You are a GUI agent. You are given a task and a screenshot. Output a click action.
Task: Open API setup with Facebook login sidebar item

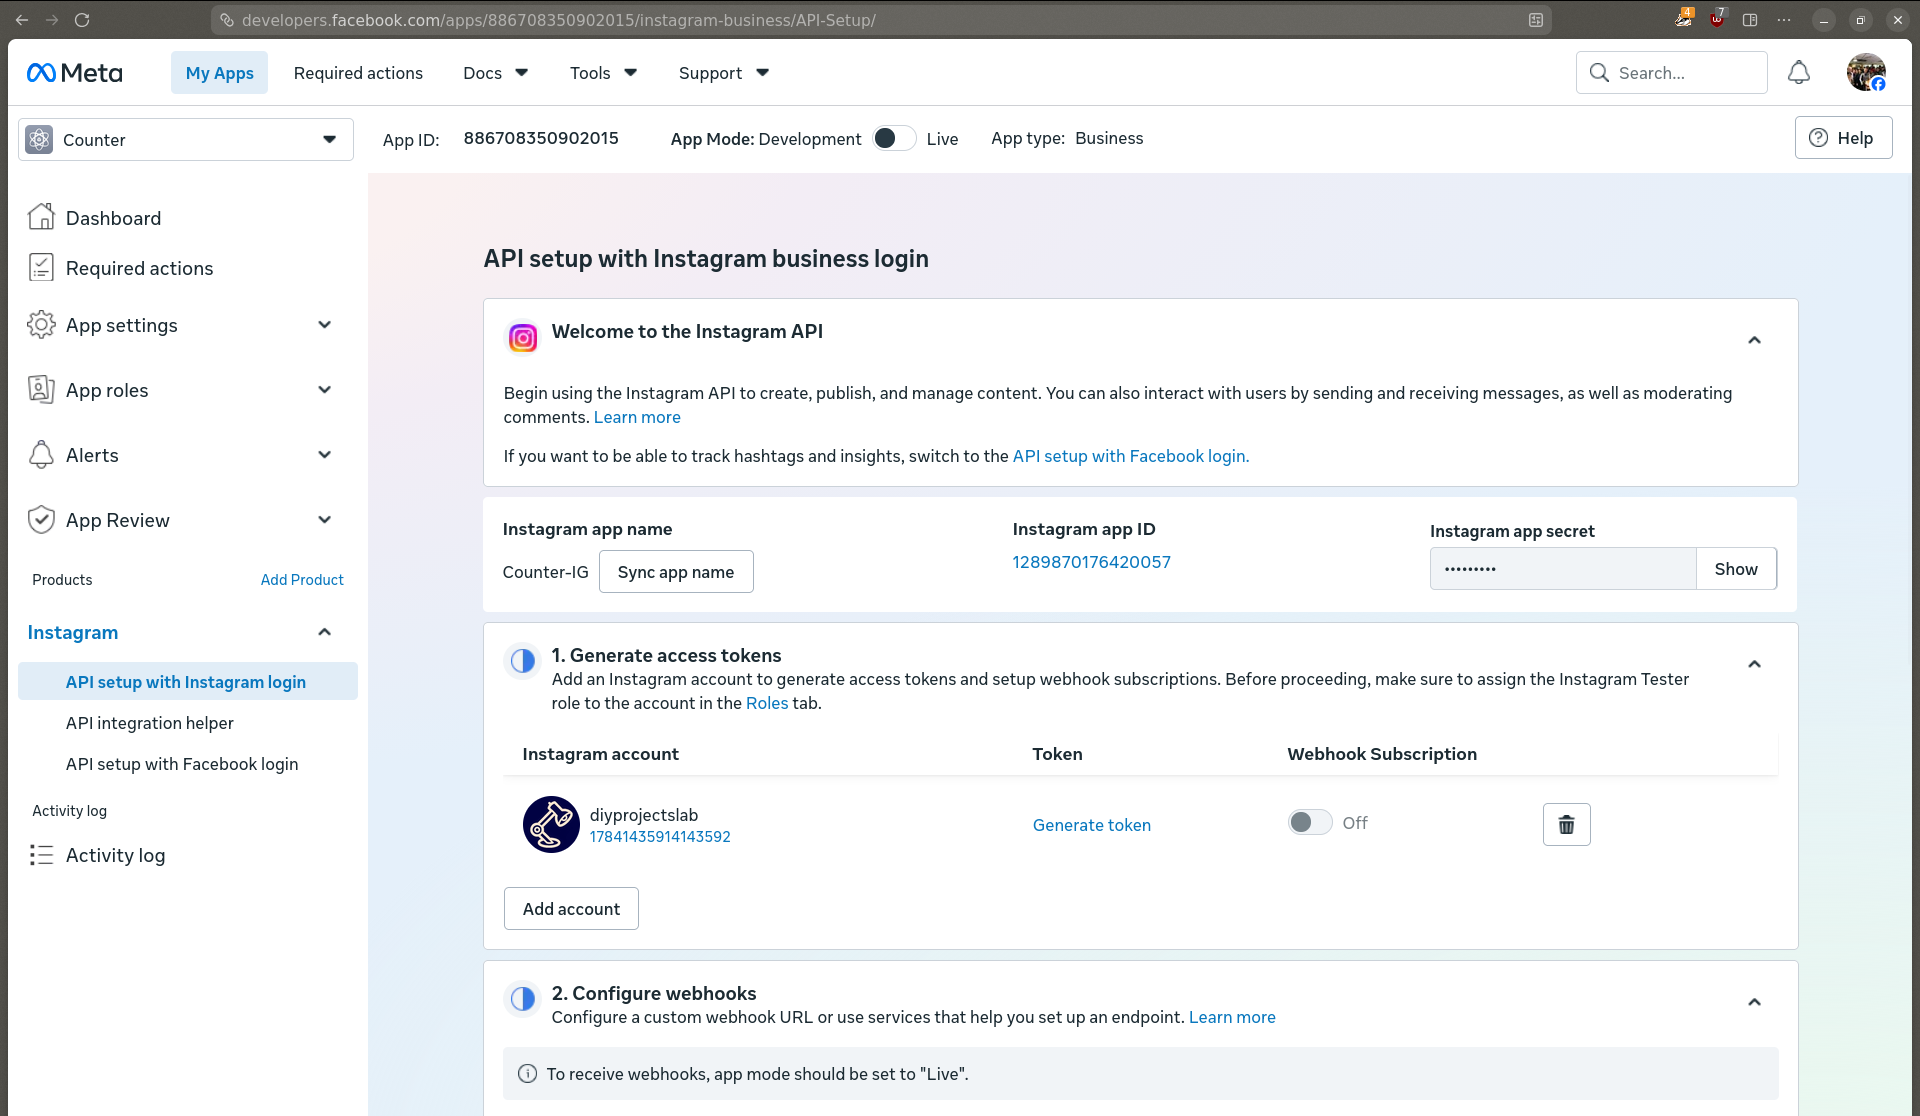pyautogui.click(x=182, y=764)
